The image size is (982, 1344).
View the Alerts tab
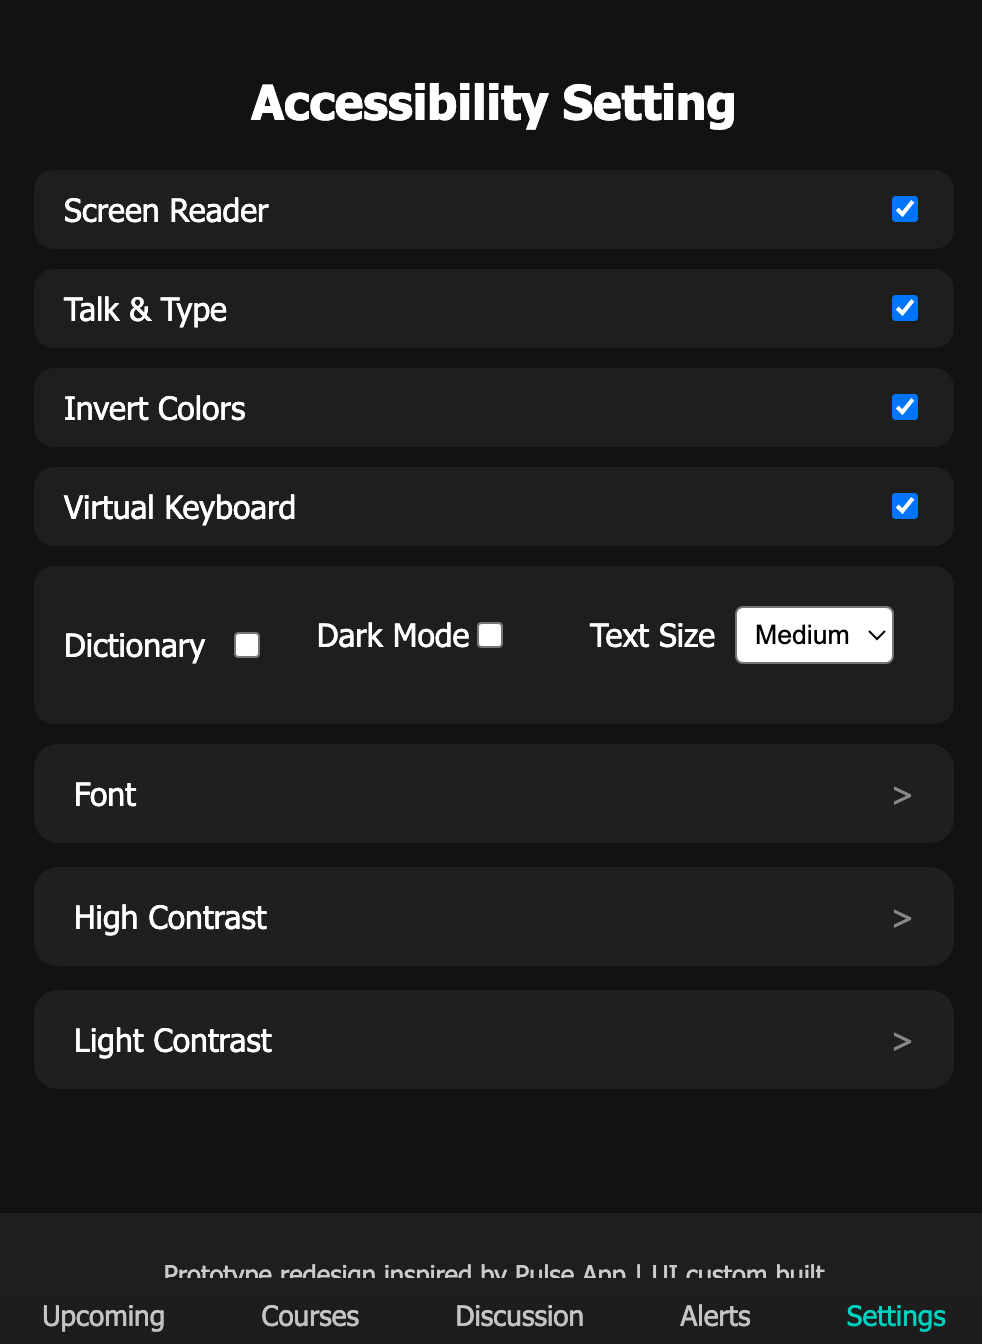pos(715,1316)
